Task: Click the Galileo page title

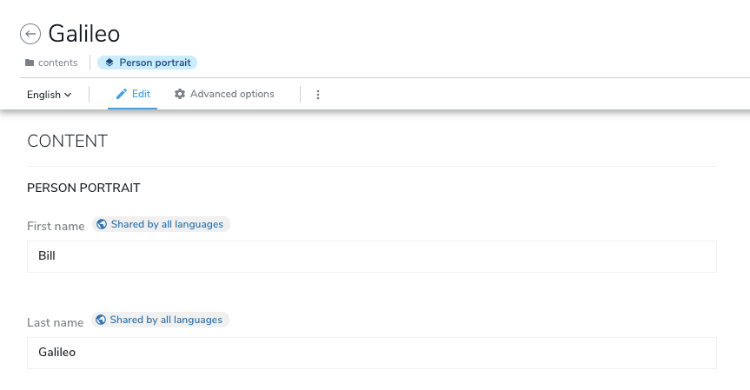Action: 84,34
